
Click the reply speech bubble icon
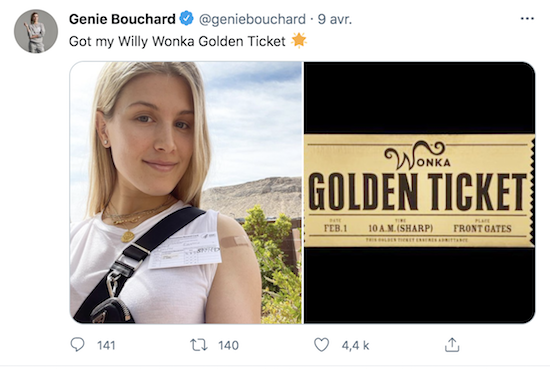click(77, 344)
